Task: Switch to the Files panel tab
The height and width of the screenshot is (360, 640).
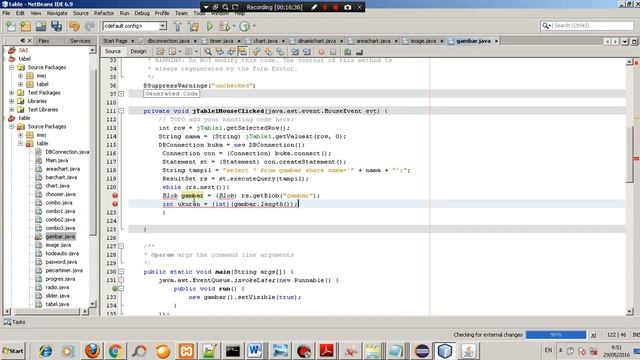Action: click(44, 41)
